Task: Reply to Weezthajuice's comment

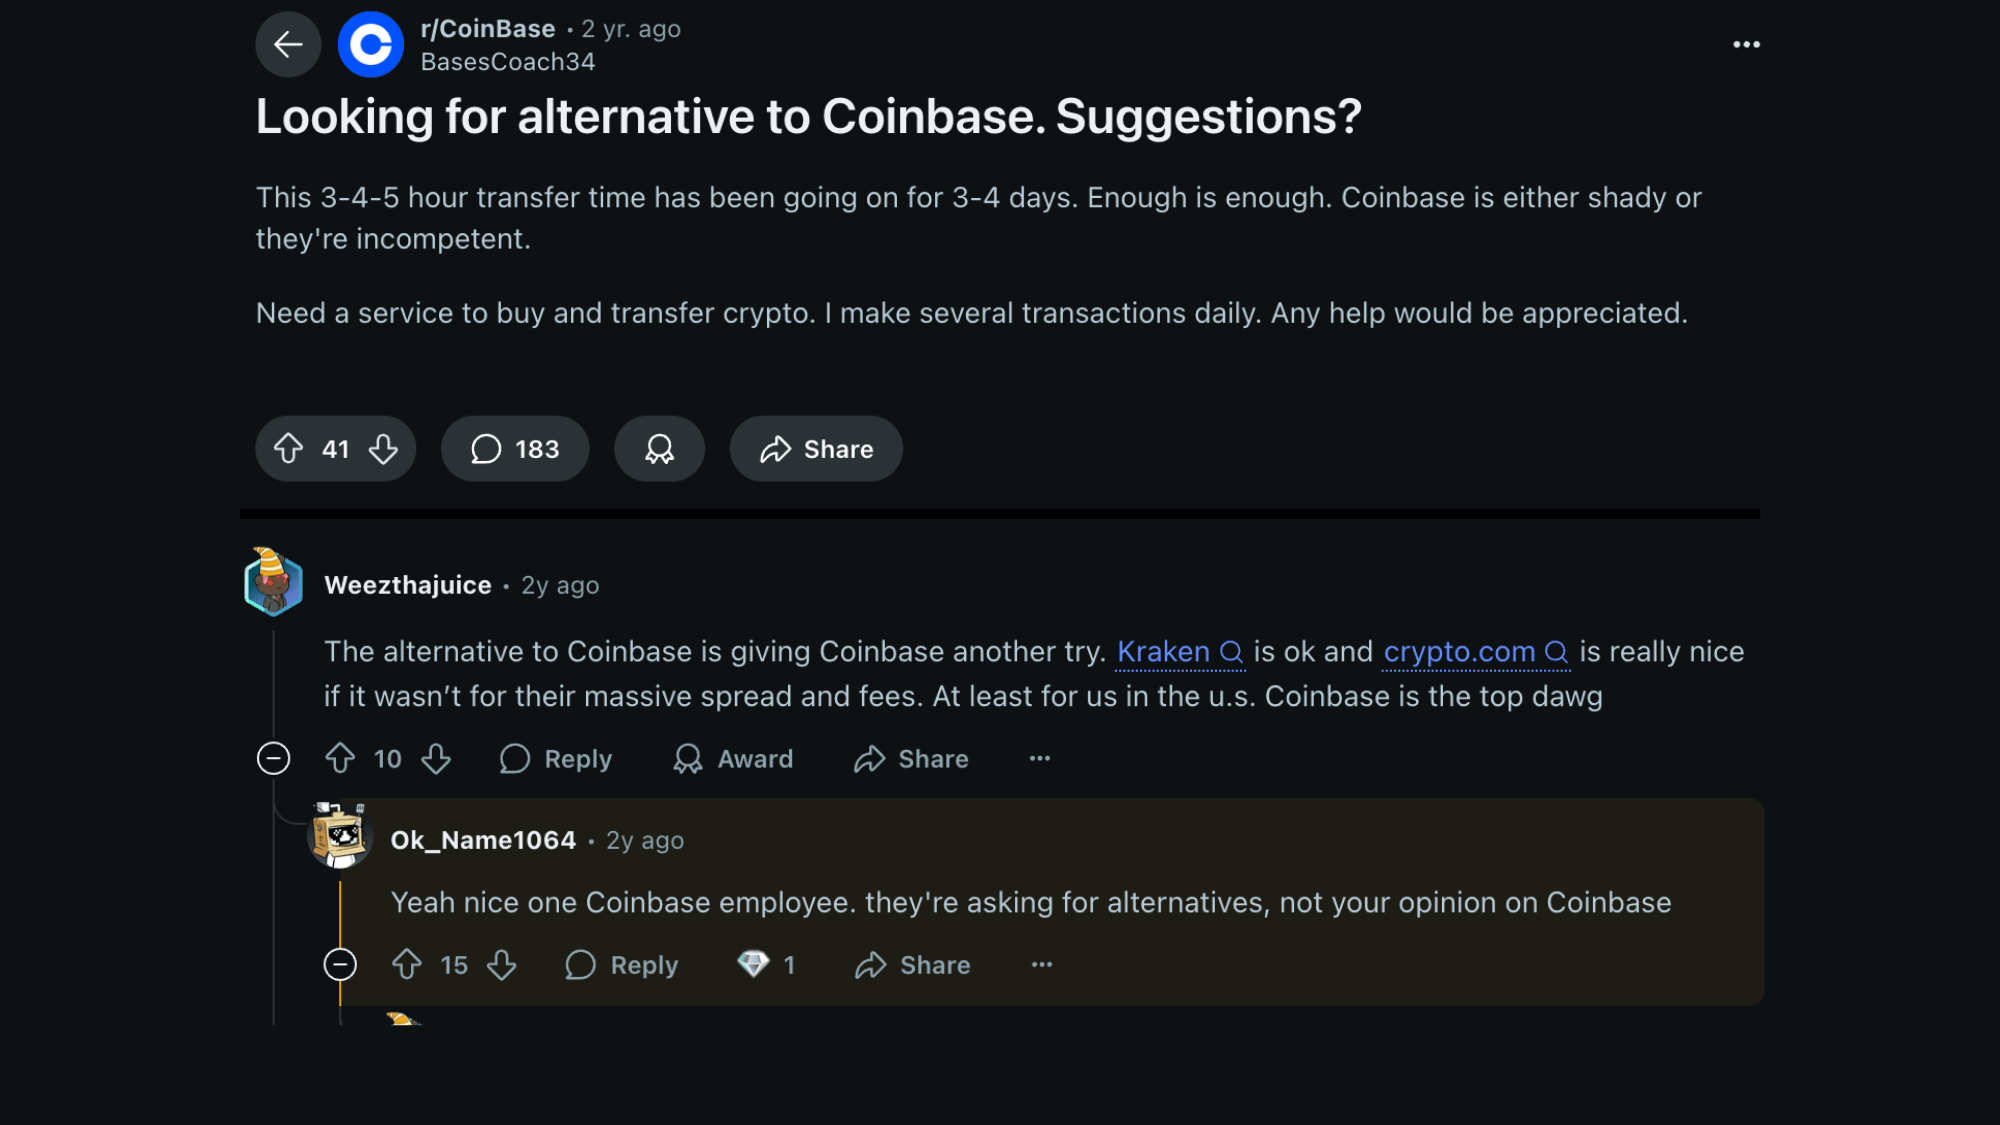Action: point(556,759)
